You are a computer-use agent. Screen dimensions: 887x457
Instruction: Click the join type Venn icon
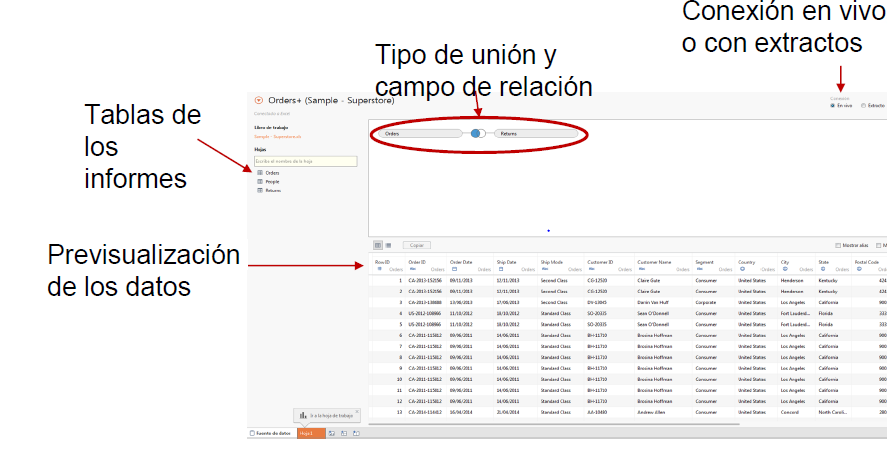tap(478, 133)
